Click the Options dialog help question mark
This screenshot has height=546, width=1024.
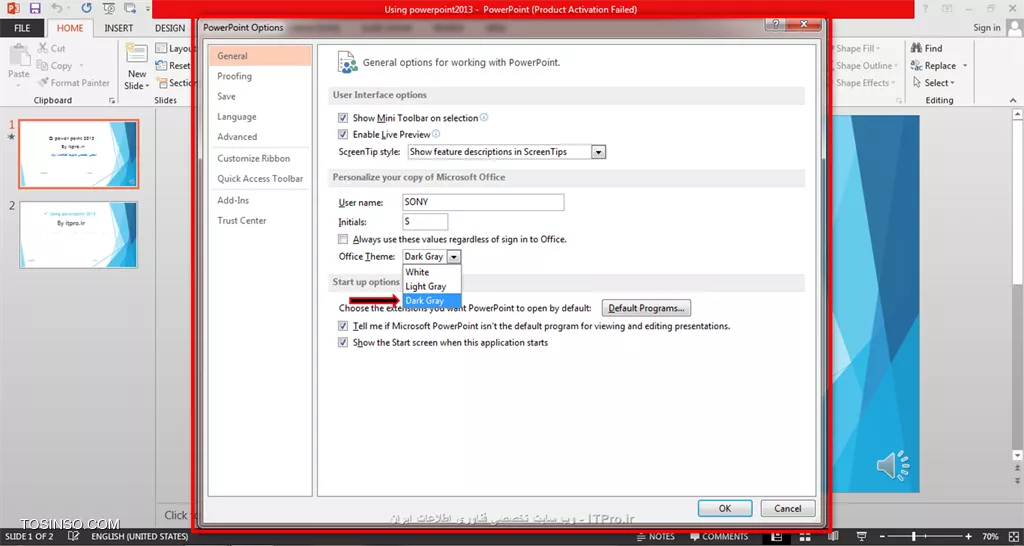[775, 24]
